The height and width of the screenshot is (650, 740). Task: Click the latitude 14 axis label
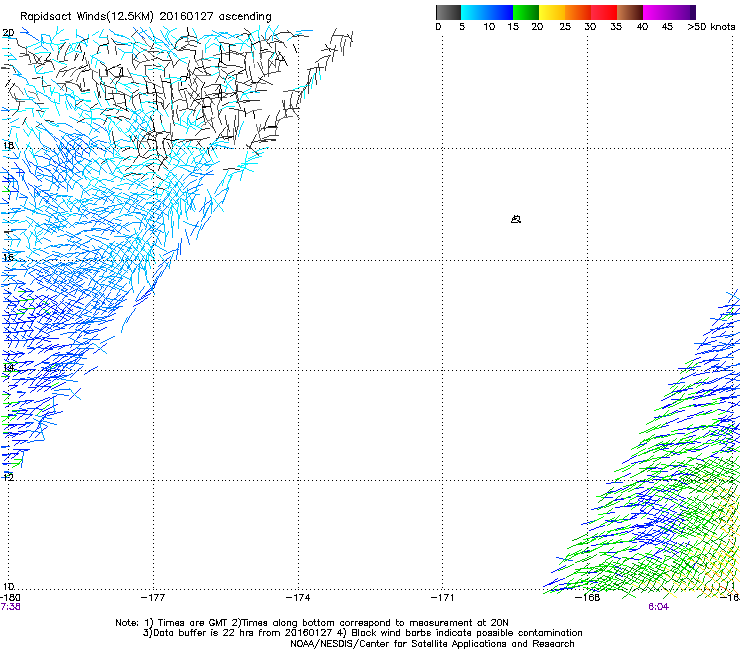[x=8, y=367]
